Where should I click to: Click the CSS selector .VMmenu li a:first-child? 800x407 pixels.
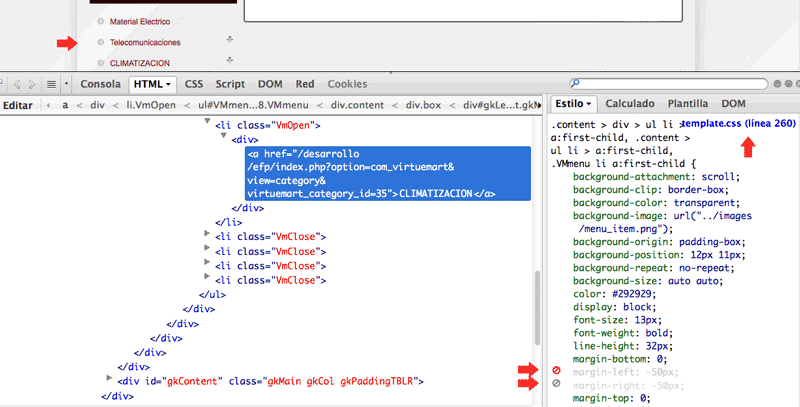point(618,164)
